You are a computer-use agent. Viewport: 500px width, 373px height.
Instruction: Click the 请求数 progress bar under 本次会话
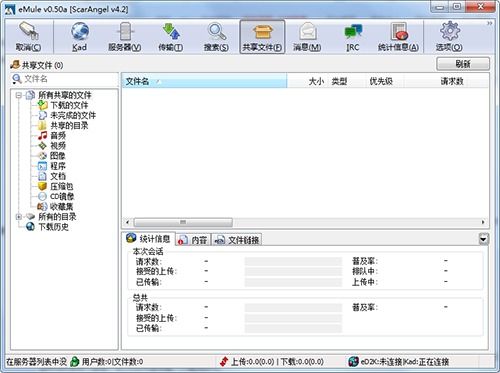click(293, 261)
